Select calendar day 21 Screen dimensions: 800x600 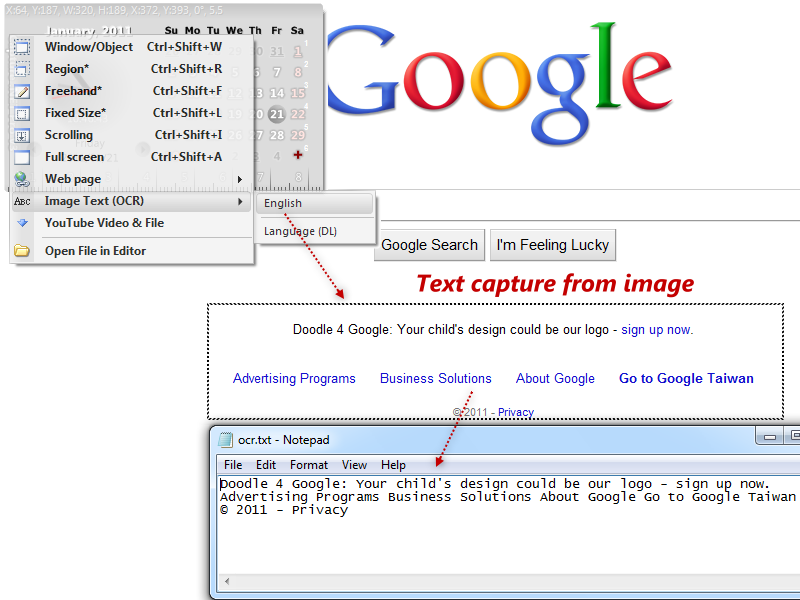(277, 114)
